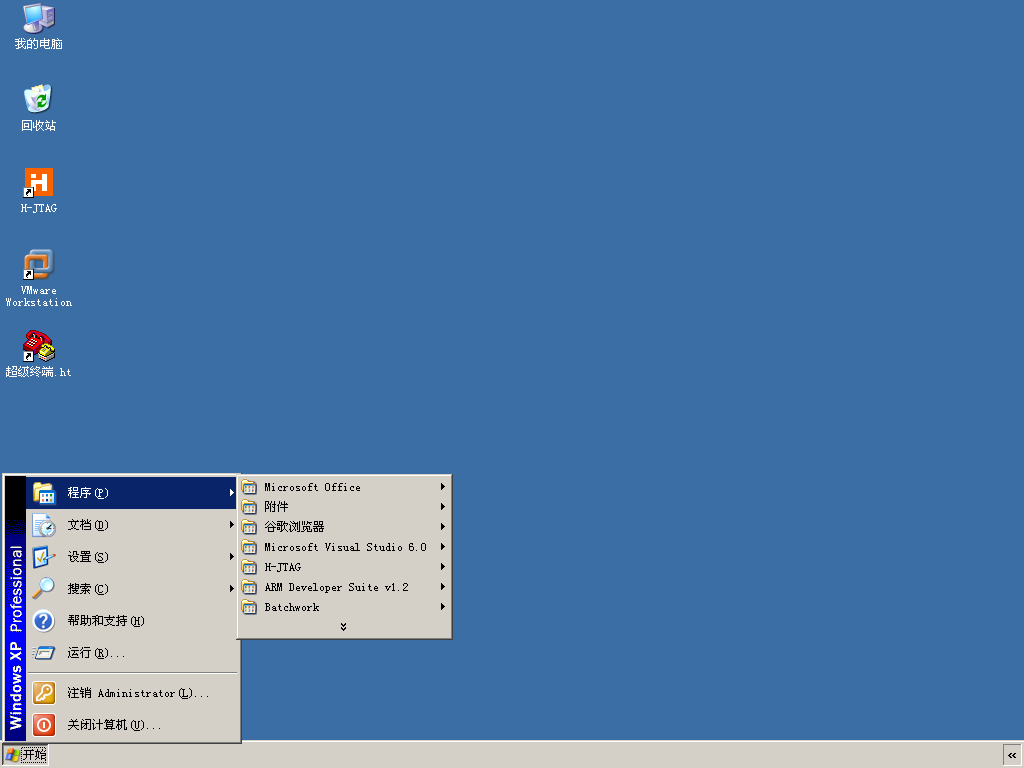1024x768 pixels.
Task: Click the Batchwork folder icon
Action: (249, 607)
